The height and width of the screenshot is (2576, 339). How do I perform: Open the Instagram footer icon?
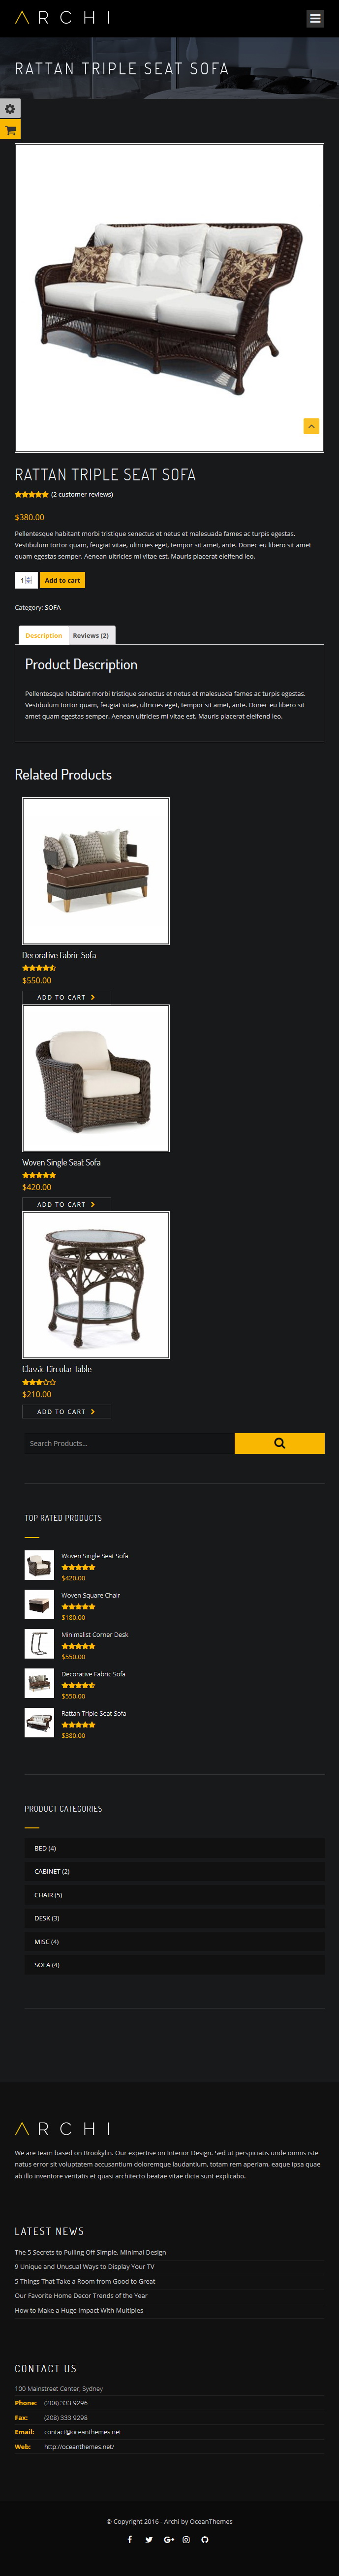coord(186,2539)
